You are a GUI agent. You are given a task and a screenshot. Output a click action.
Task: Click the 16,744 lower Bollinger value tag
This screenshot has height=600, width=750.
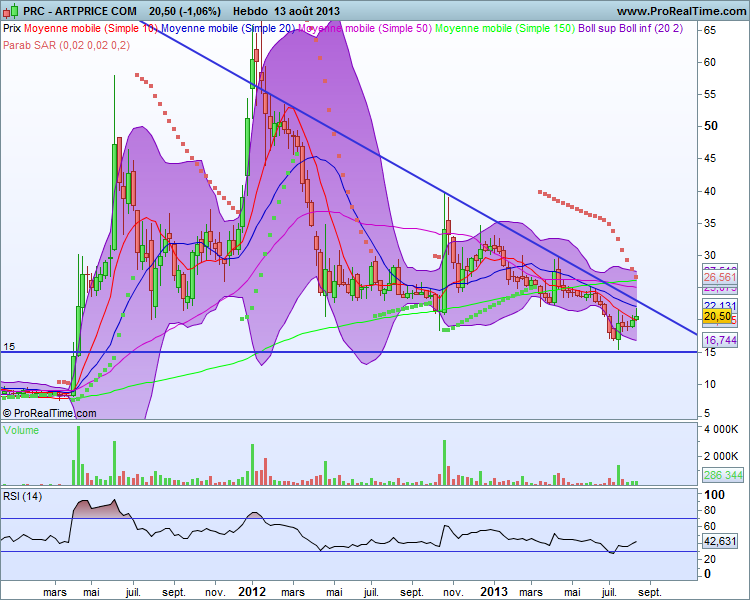pos(720,340)
